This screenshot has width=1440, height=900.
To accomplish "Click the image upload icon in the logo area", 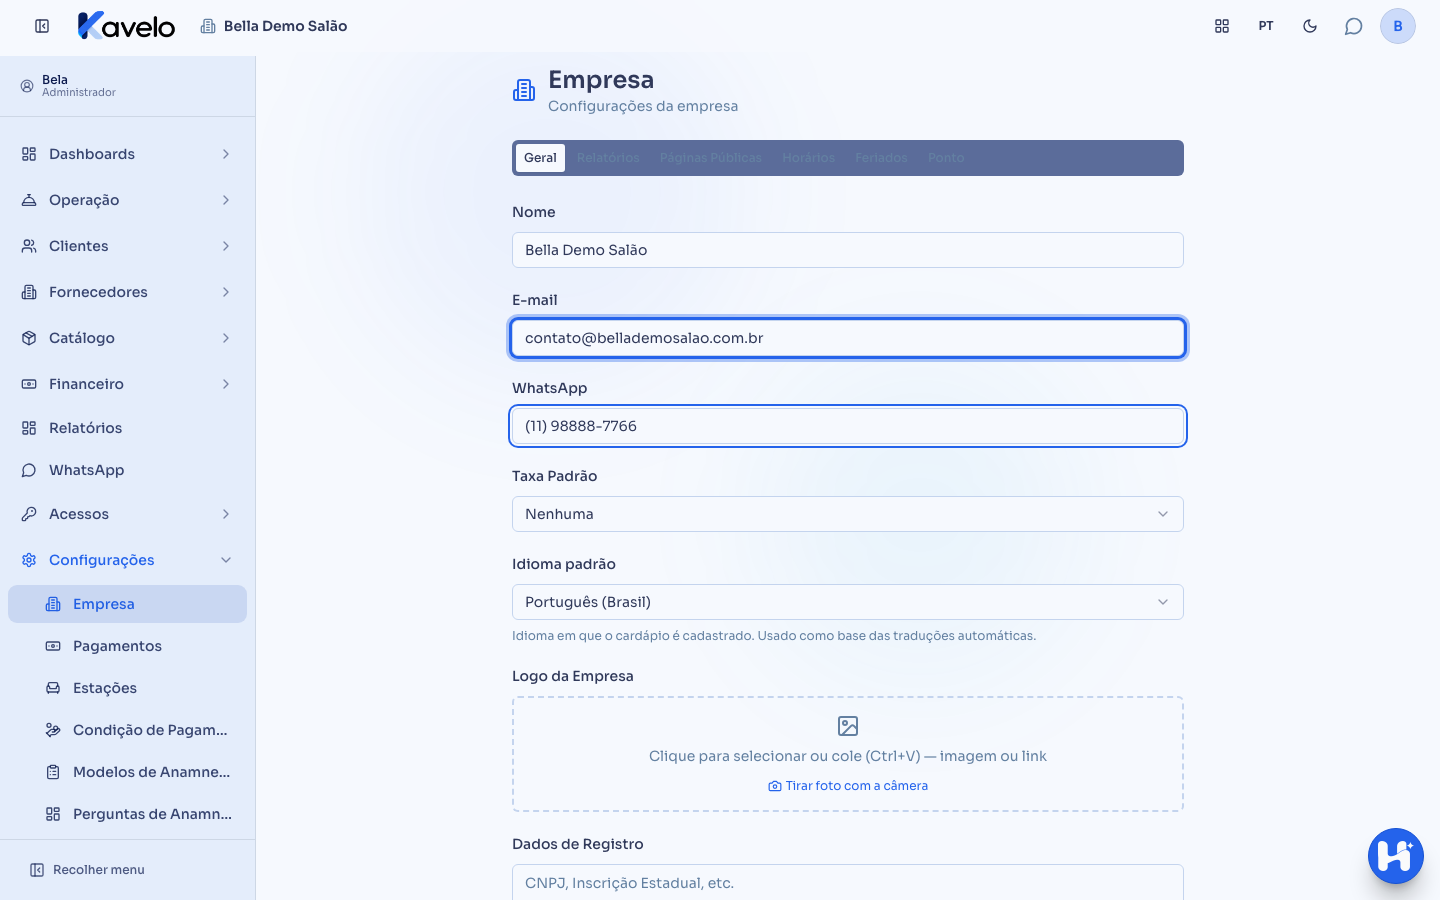I will coord(848,726).
